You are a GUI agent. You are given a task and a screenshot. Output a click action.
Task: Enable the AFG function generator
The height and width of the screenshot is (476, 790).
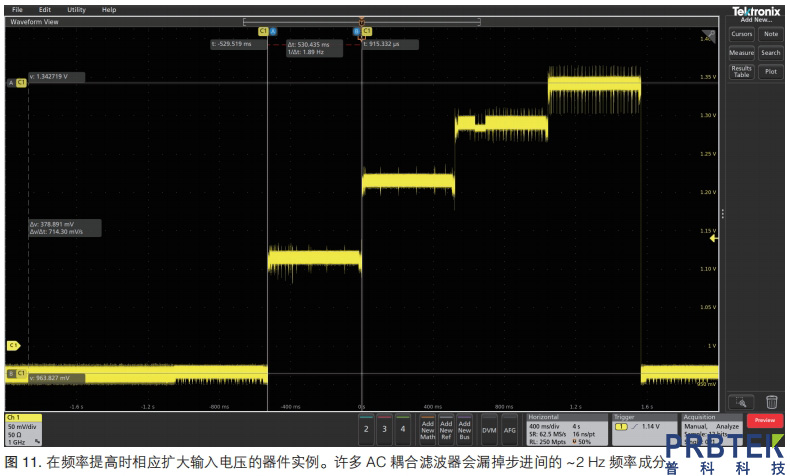510,429
